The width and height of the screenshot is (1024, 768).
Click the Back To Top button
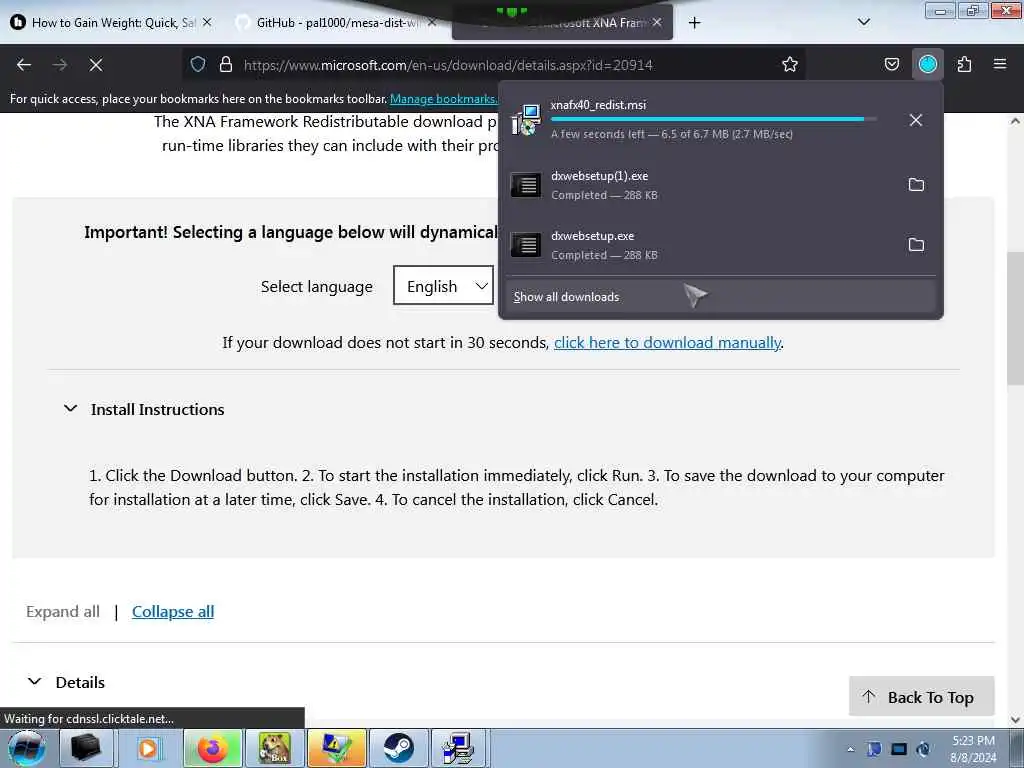[921, 696]
